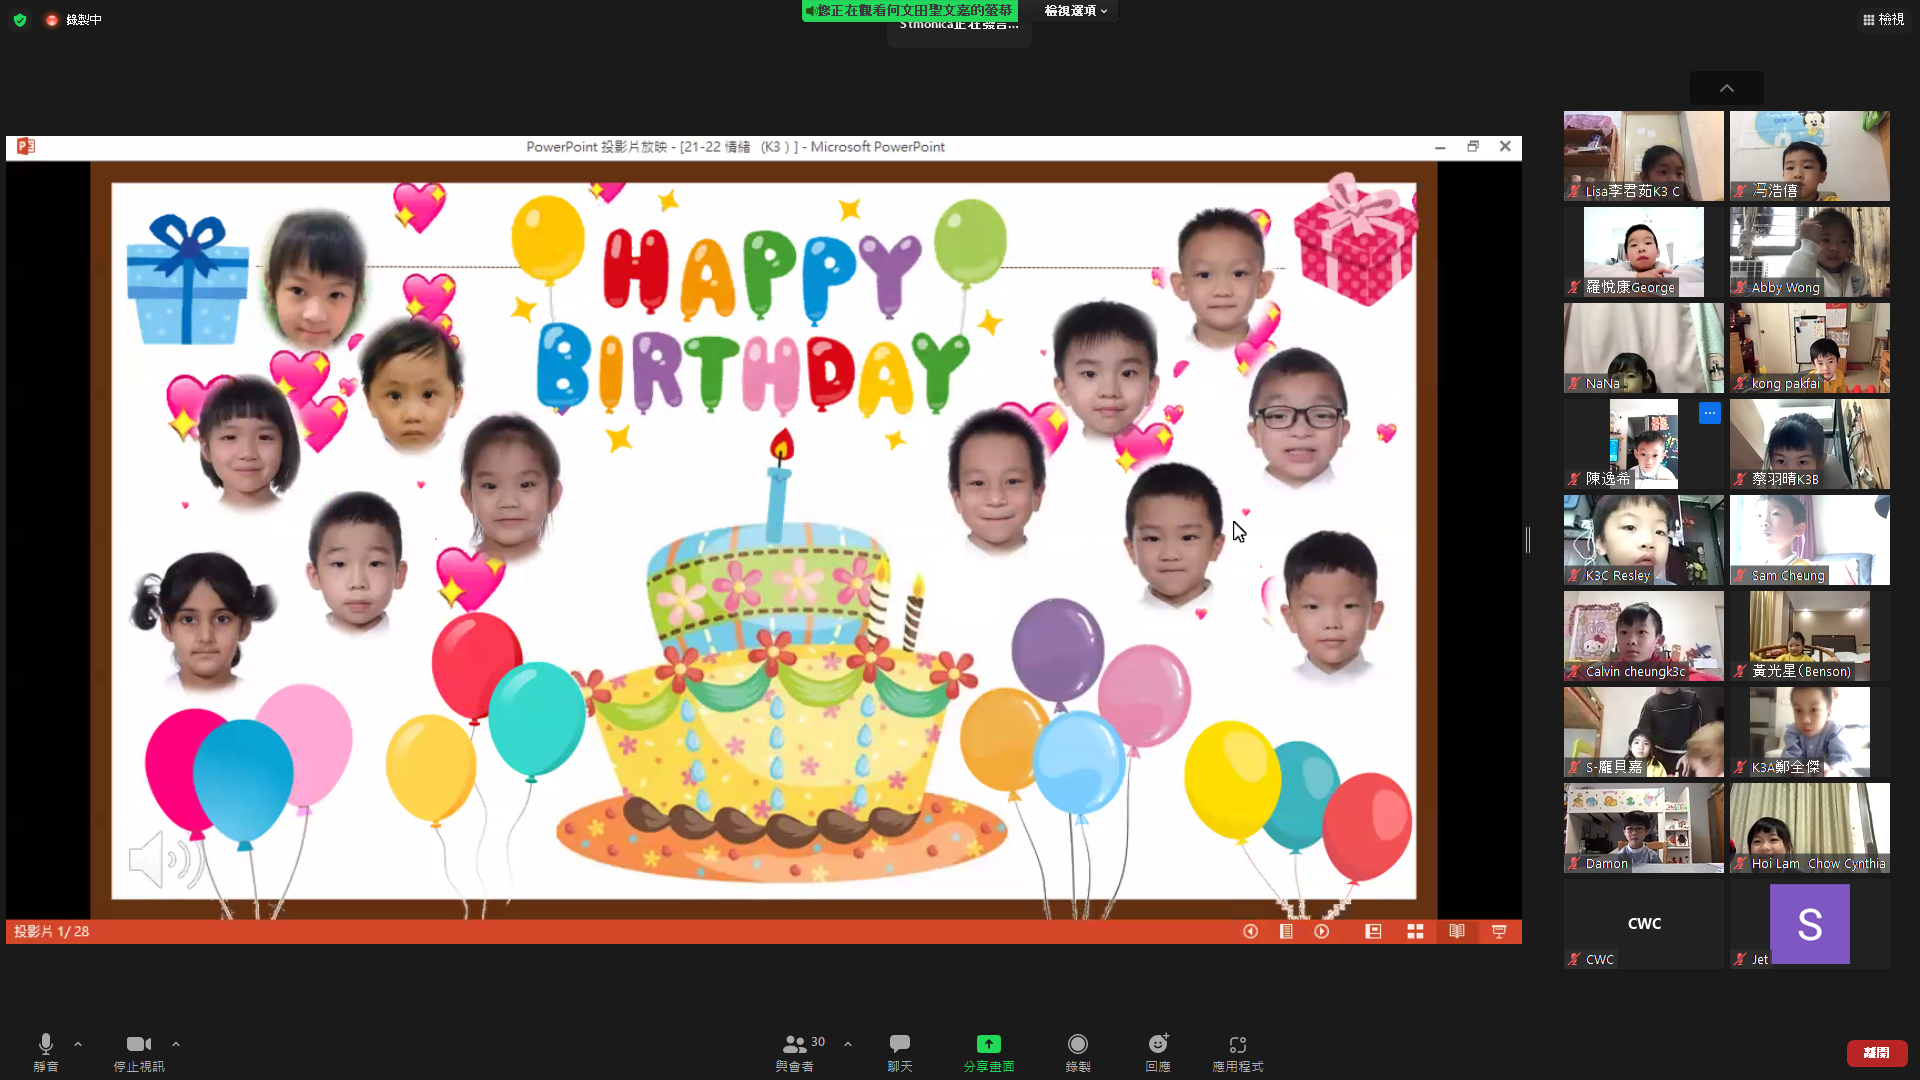
Task: Select Calvin cheungk3c video tile
Action: (1644, 636)
